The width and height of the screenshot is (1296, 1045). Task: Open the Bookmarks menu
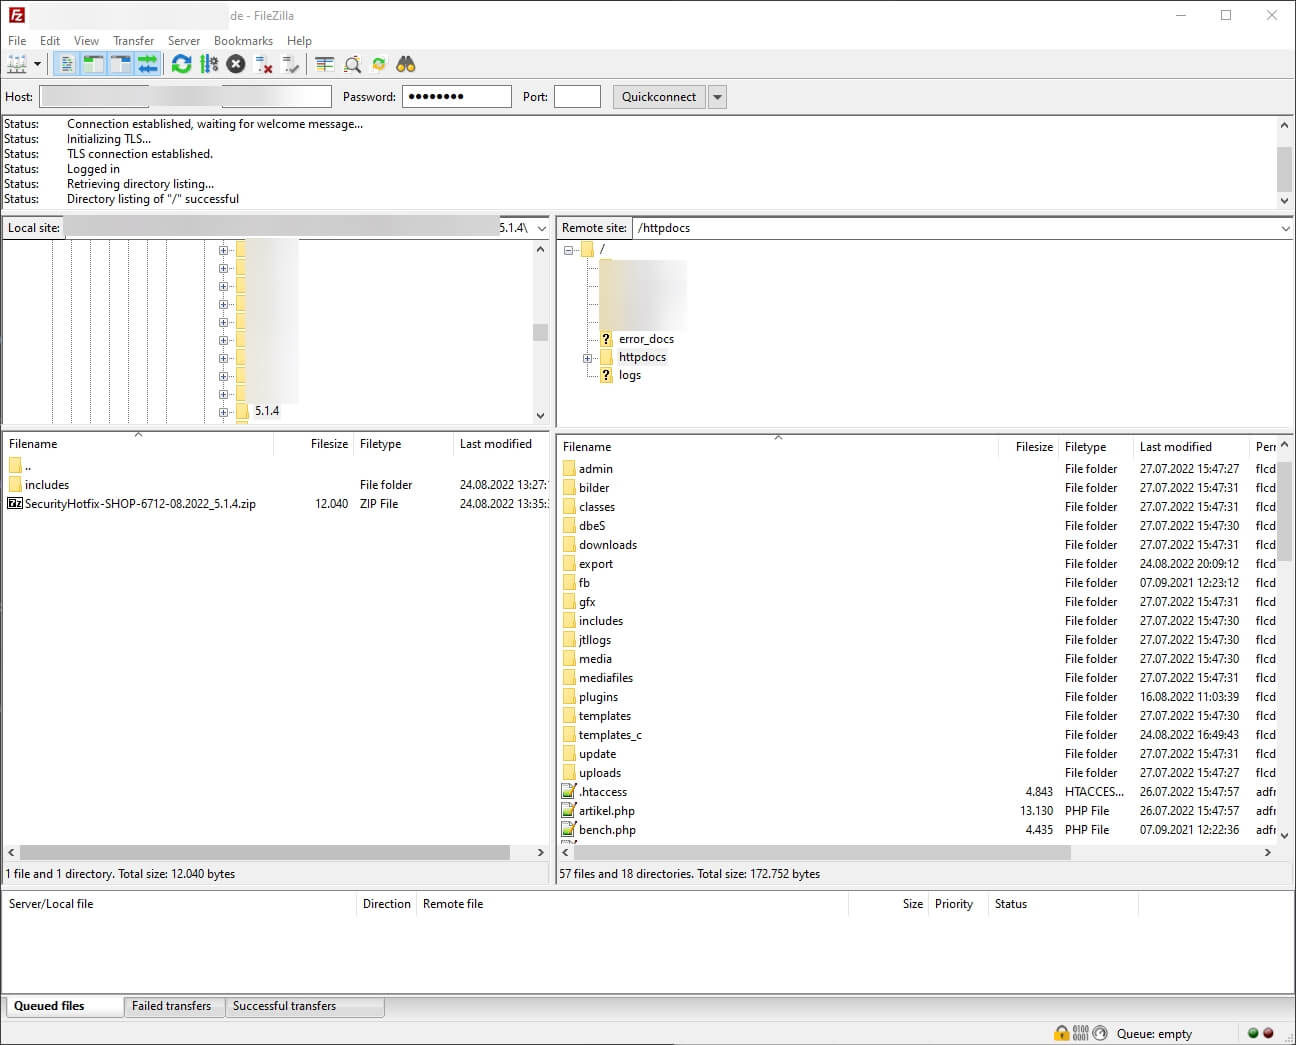tap(243, 41)
